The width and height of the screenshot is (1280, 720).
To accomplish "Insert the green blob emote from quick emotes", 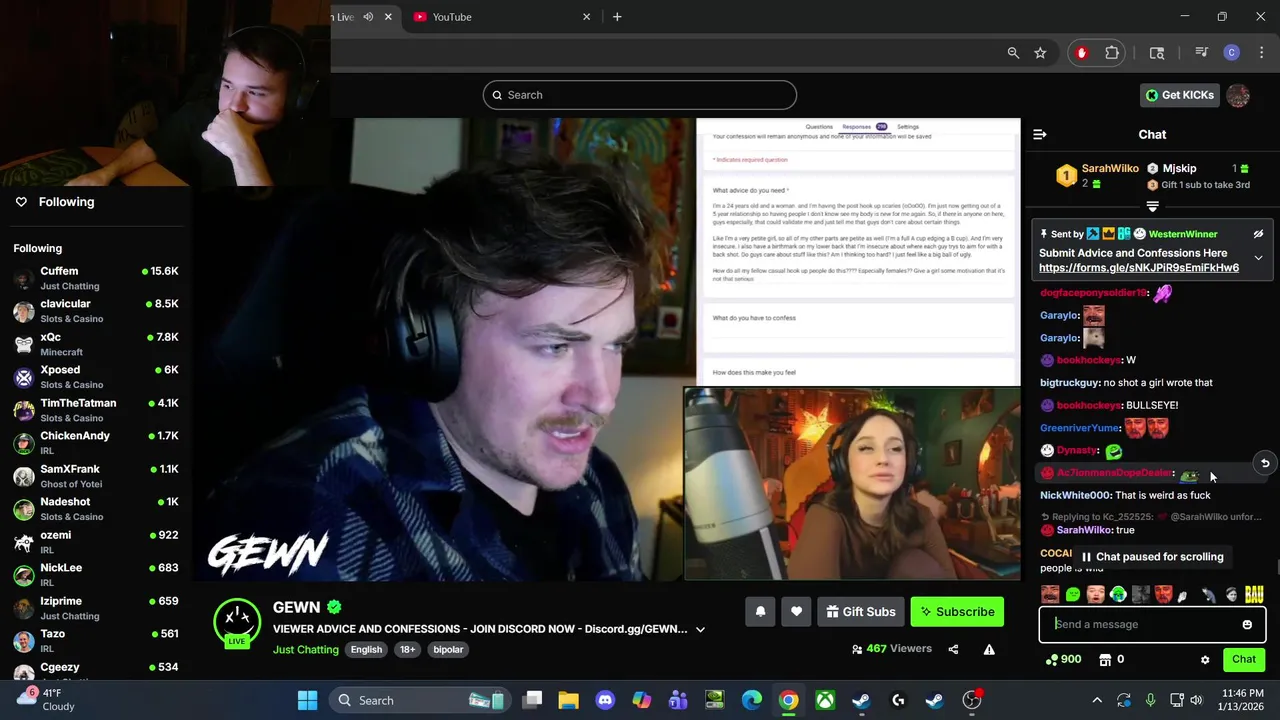I will click(1073, 595).
